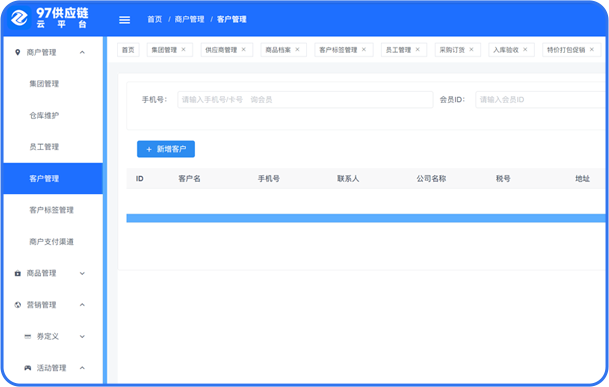Close the 商品档案 tab
The width and height of the screenshot is (609, 387).
coord(298,49)
